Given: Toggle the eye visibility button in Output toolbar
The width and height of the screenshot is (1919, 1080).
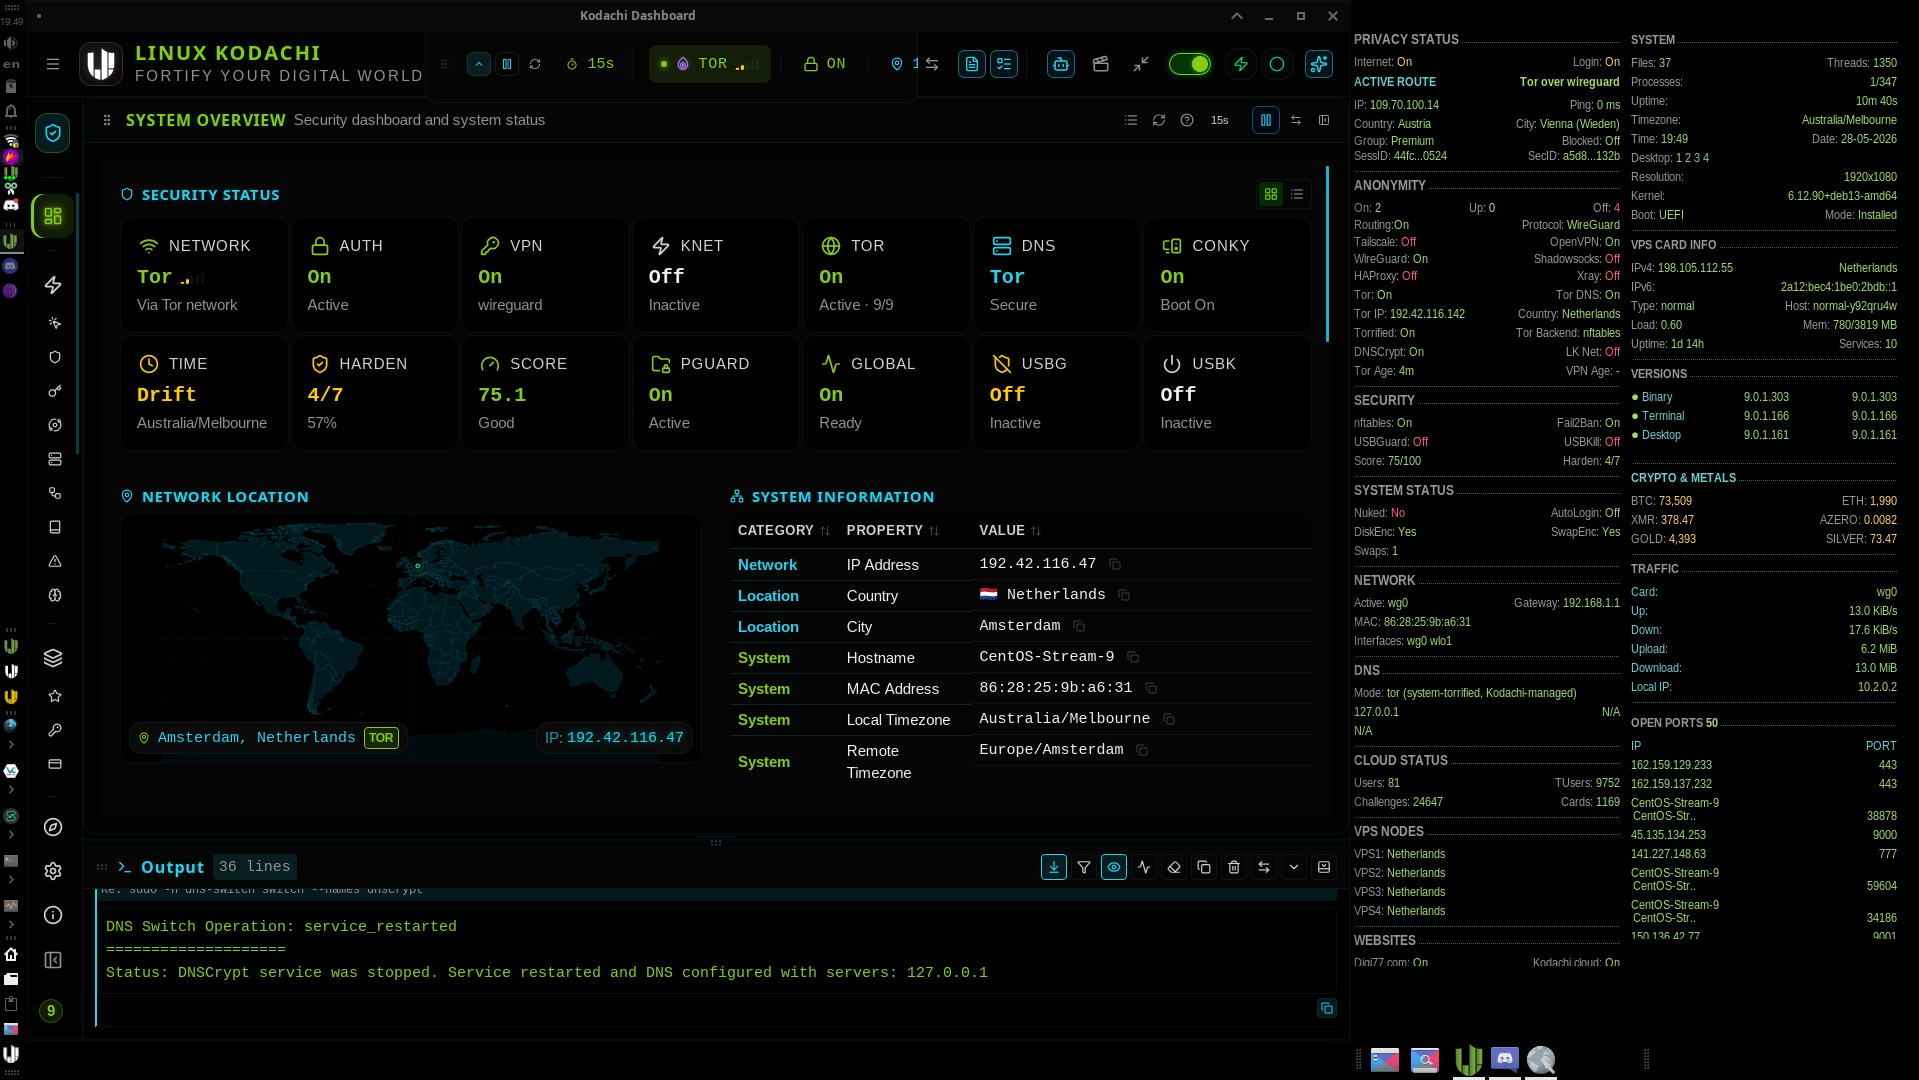Looking at the screenshot, I should click(x=1114, y=867).
